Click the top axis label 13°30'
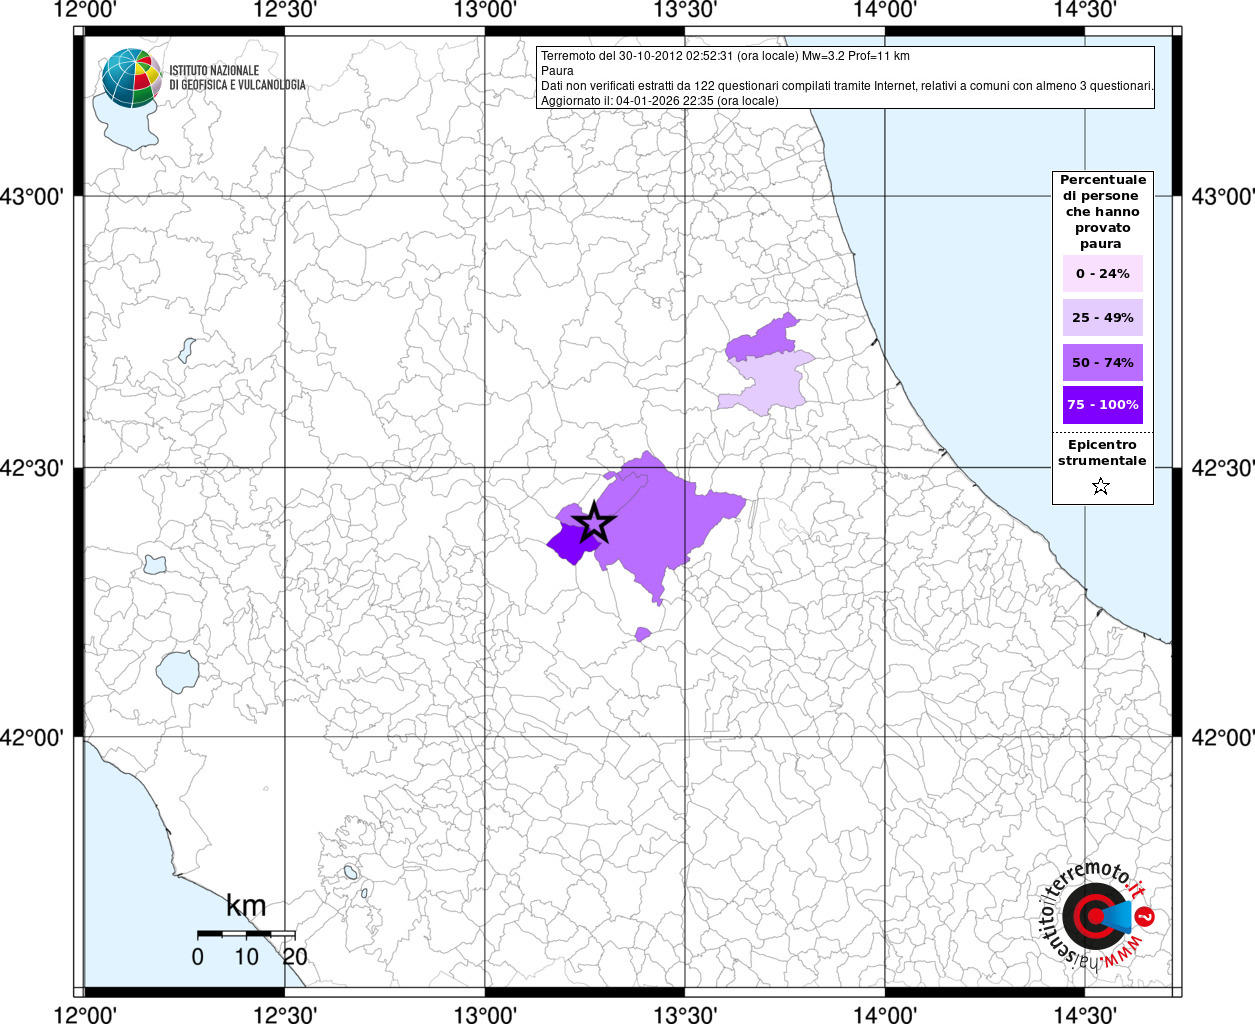The image size is (1255, 1024). coord(685,10)
